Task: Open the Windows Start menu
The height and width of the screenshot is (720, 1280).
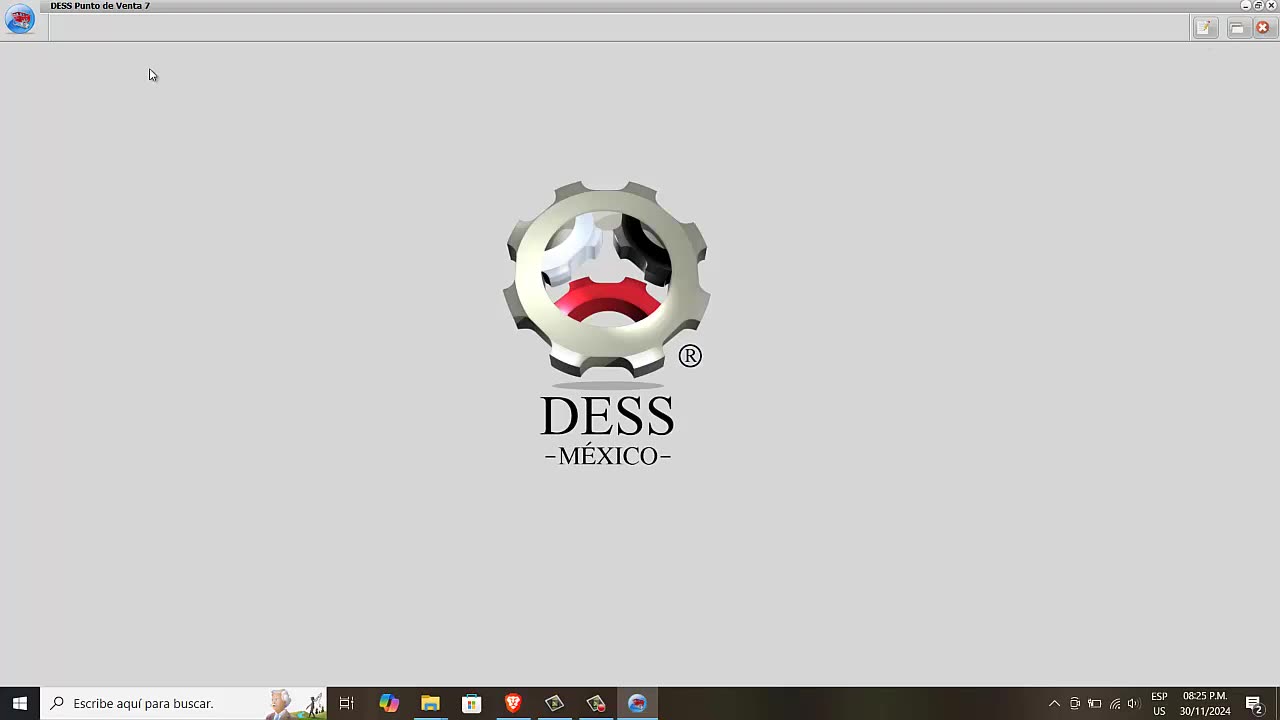Action: (20, 704)
